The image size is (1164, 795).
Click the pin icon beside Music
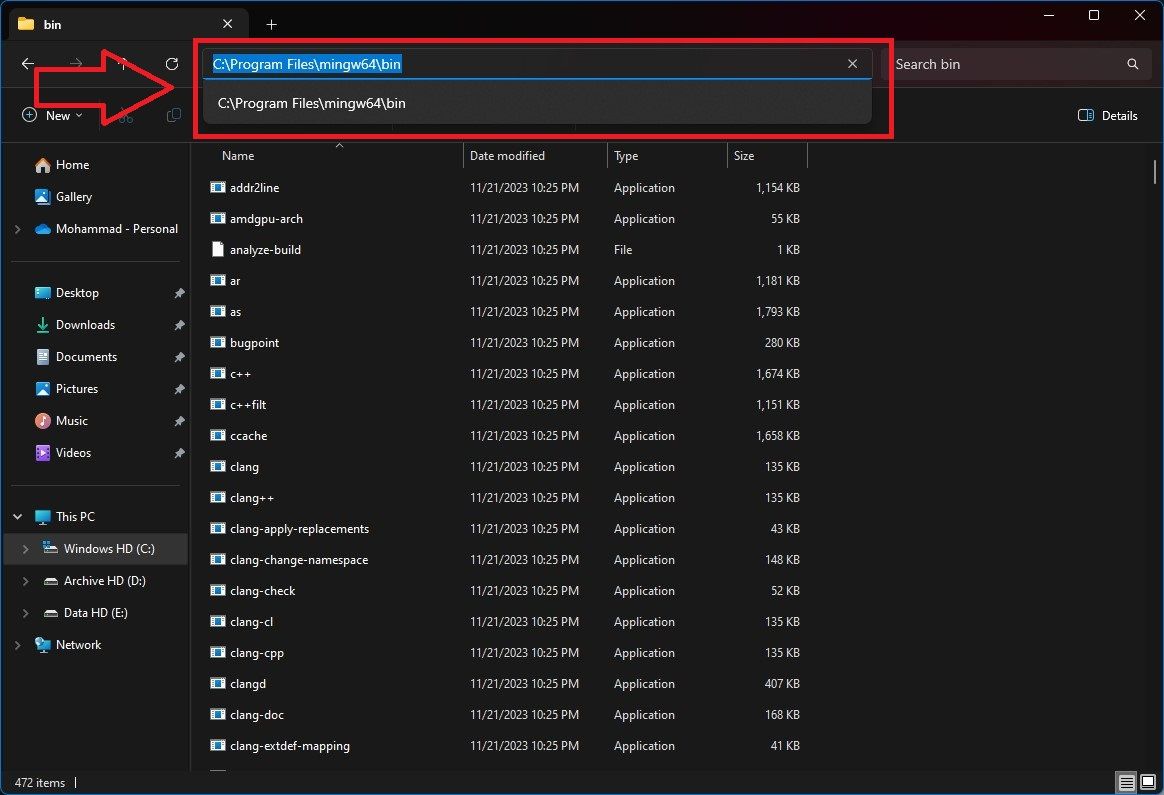click(x=179, y=421)
